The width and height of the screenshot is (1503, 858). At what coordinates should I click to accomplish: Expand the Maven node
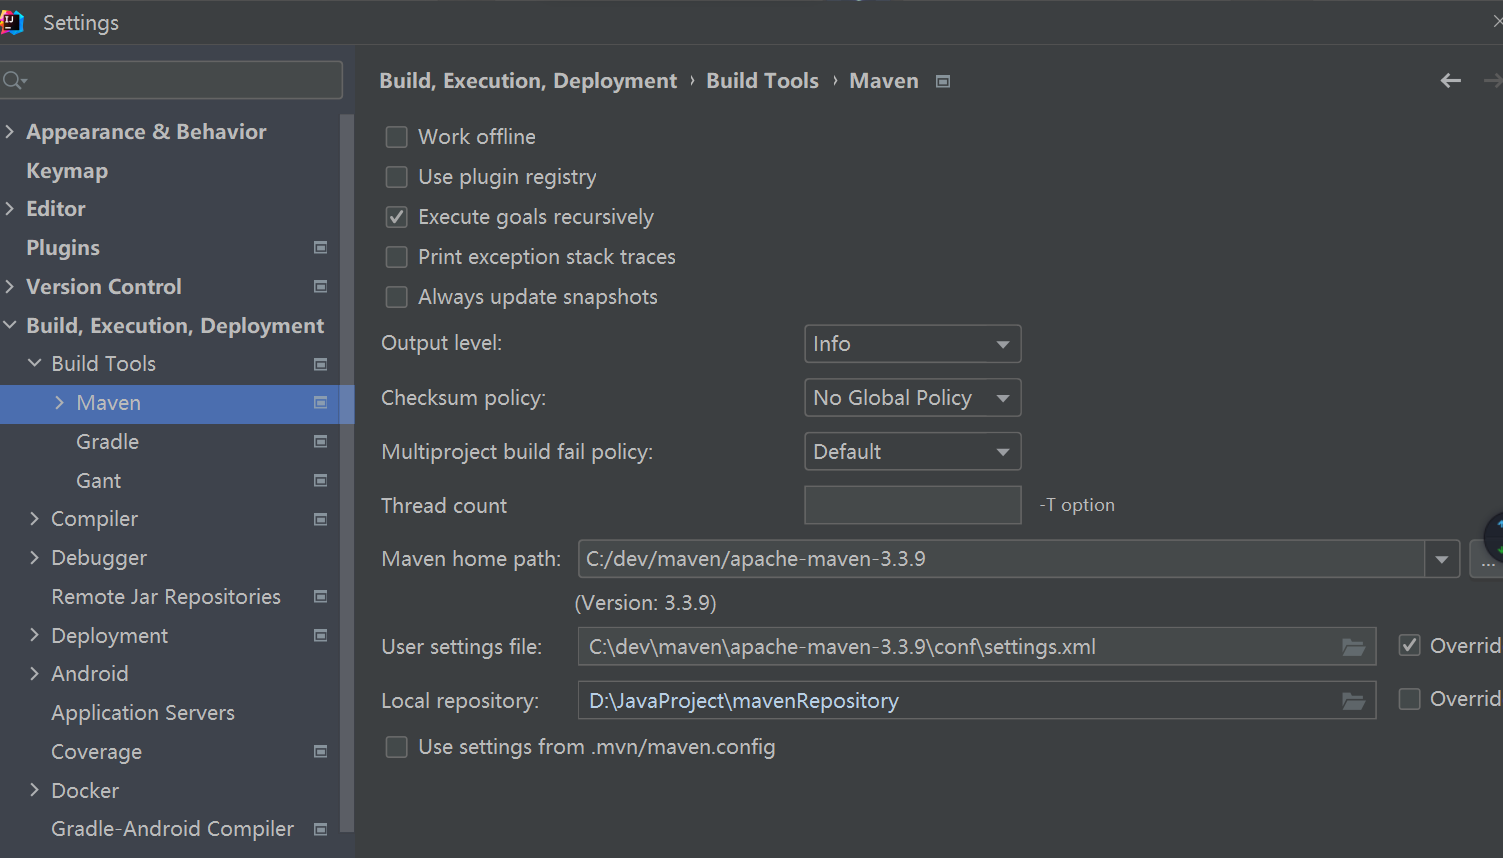(60, 403)
